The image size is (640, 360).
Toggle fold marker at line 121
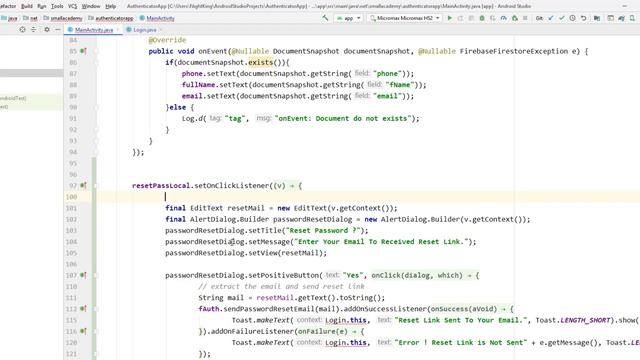tap(96, 354)
